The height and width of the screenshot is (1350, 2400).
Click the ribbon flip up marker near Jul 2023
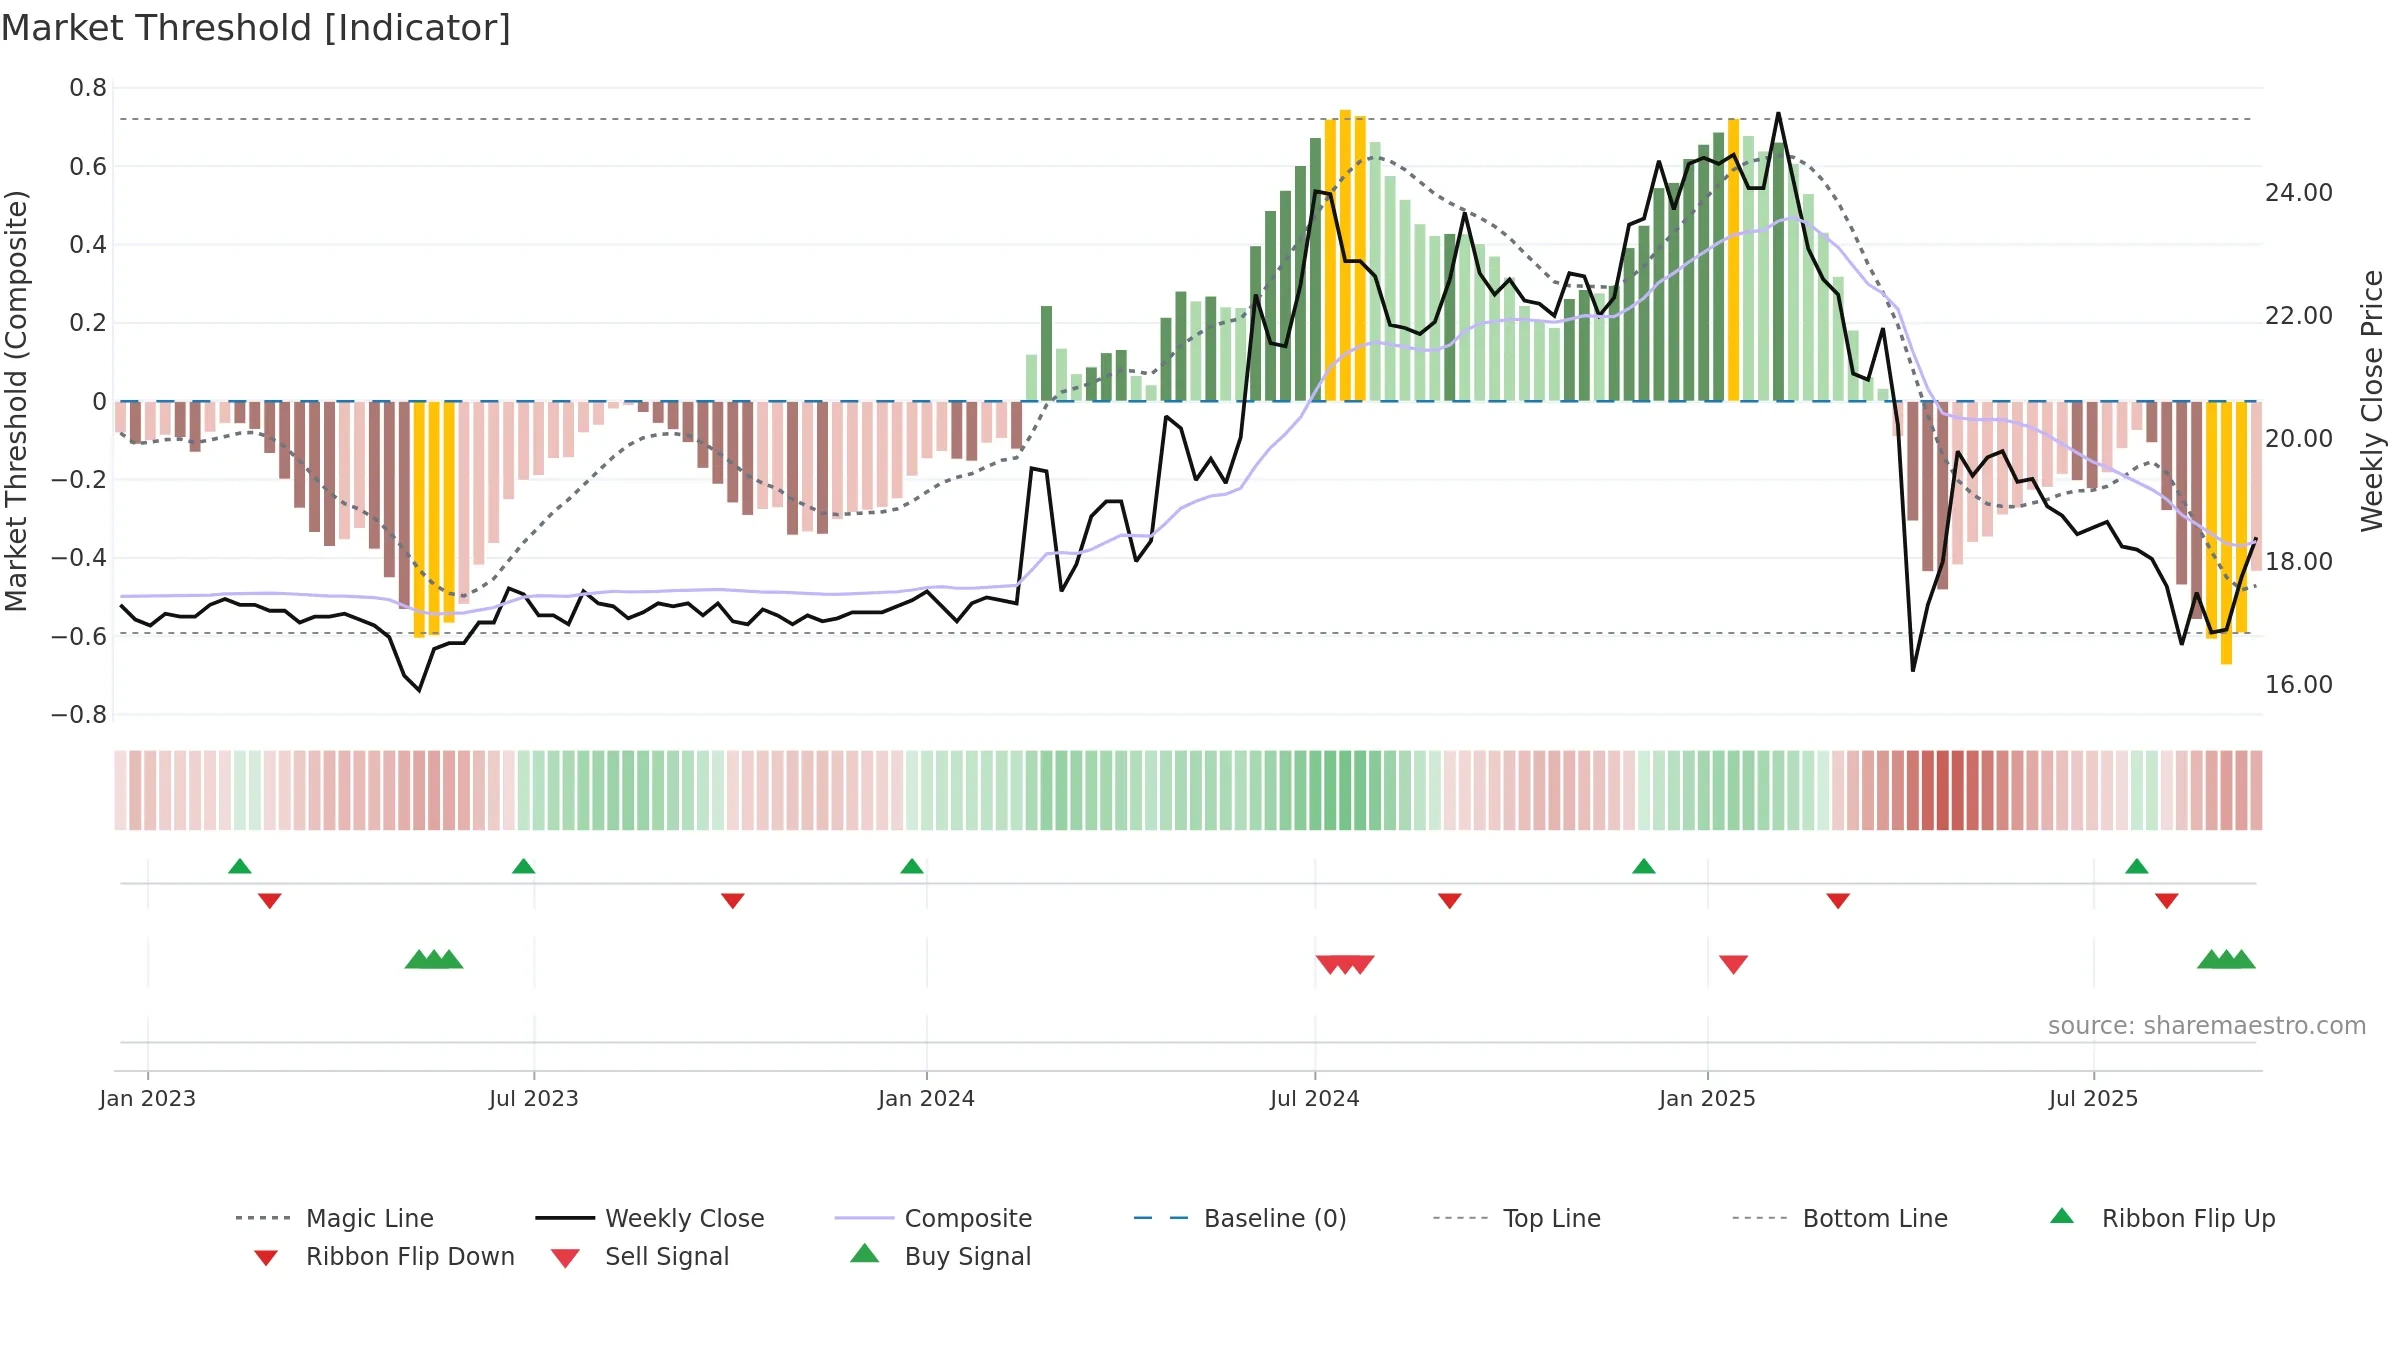523,866
